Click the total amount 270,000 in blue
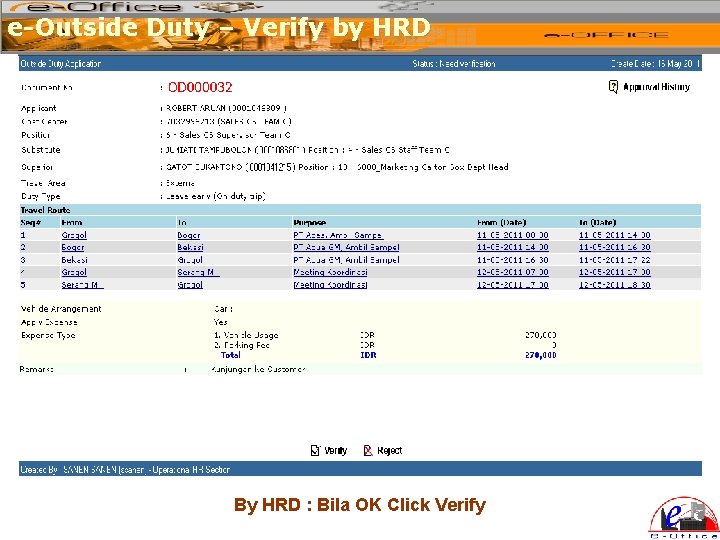 [x=540, y=355]
